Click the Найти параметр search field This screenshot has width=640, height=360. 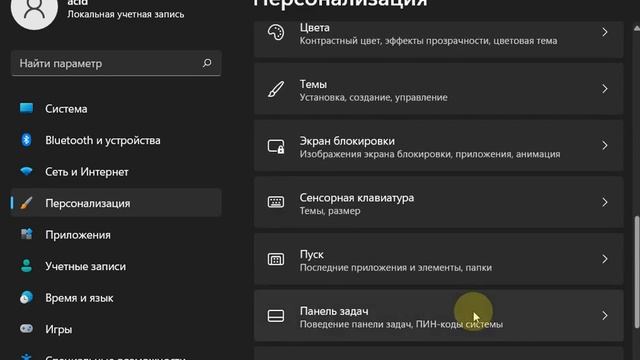116,63
